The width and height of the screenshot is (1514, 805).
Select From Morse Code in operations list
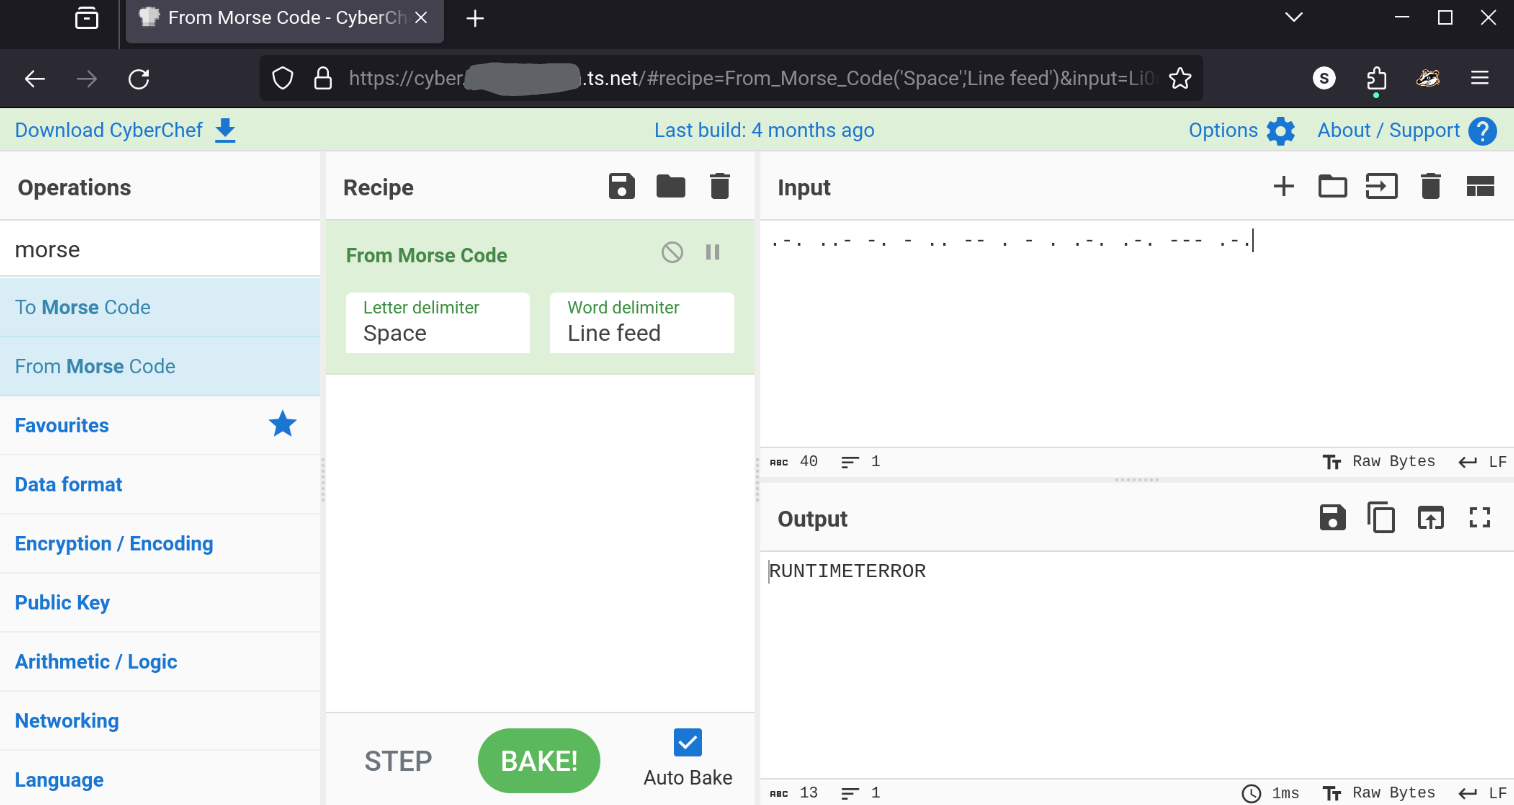coord(160,366)
